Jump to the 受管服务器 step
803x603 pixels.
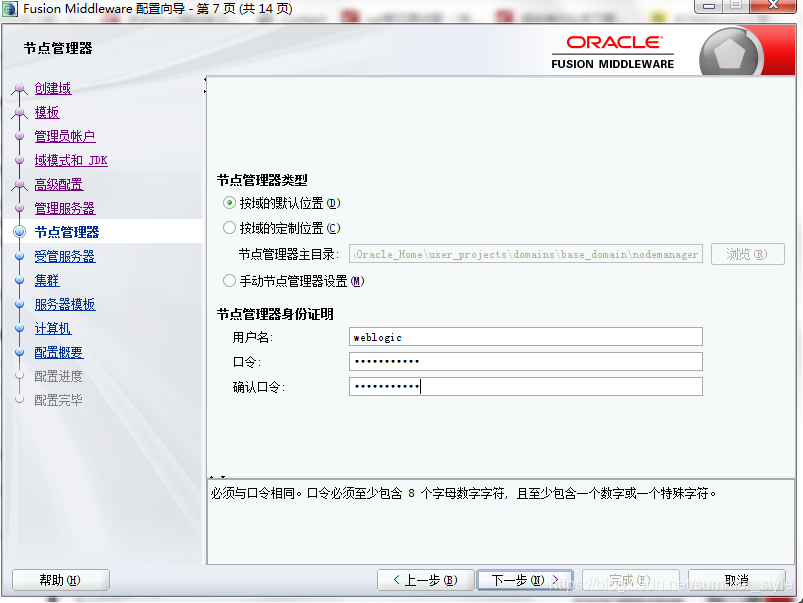(x=65, y=256)
